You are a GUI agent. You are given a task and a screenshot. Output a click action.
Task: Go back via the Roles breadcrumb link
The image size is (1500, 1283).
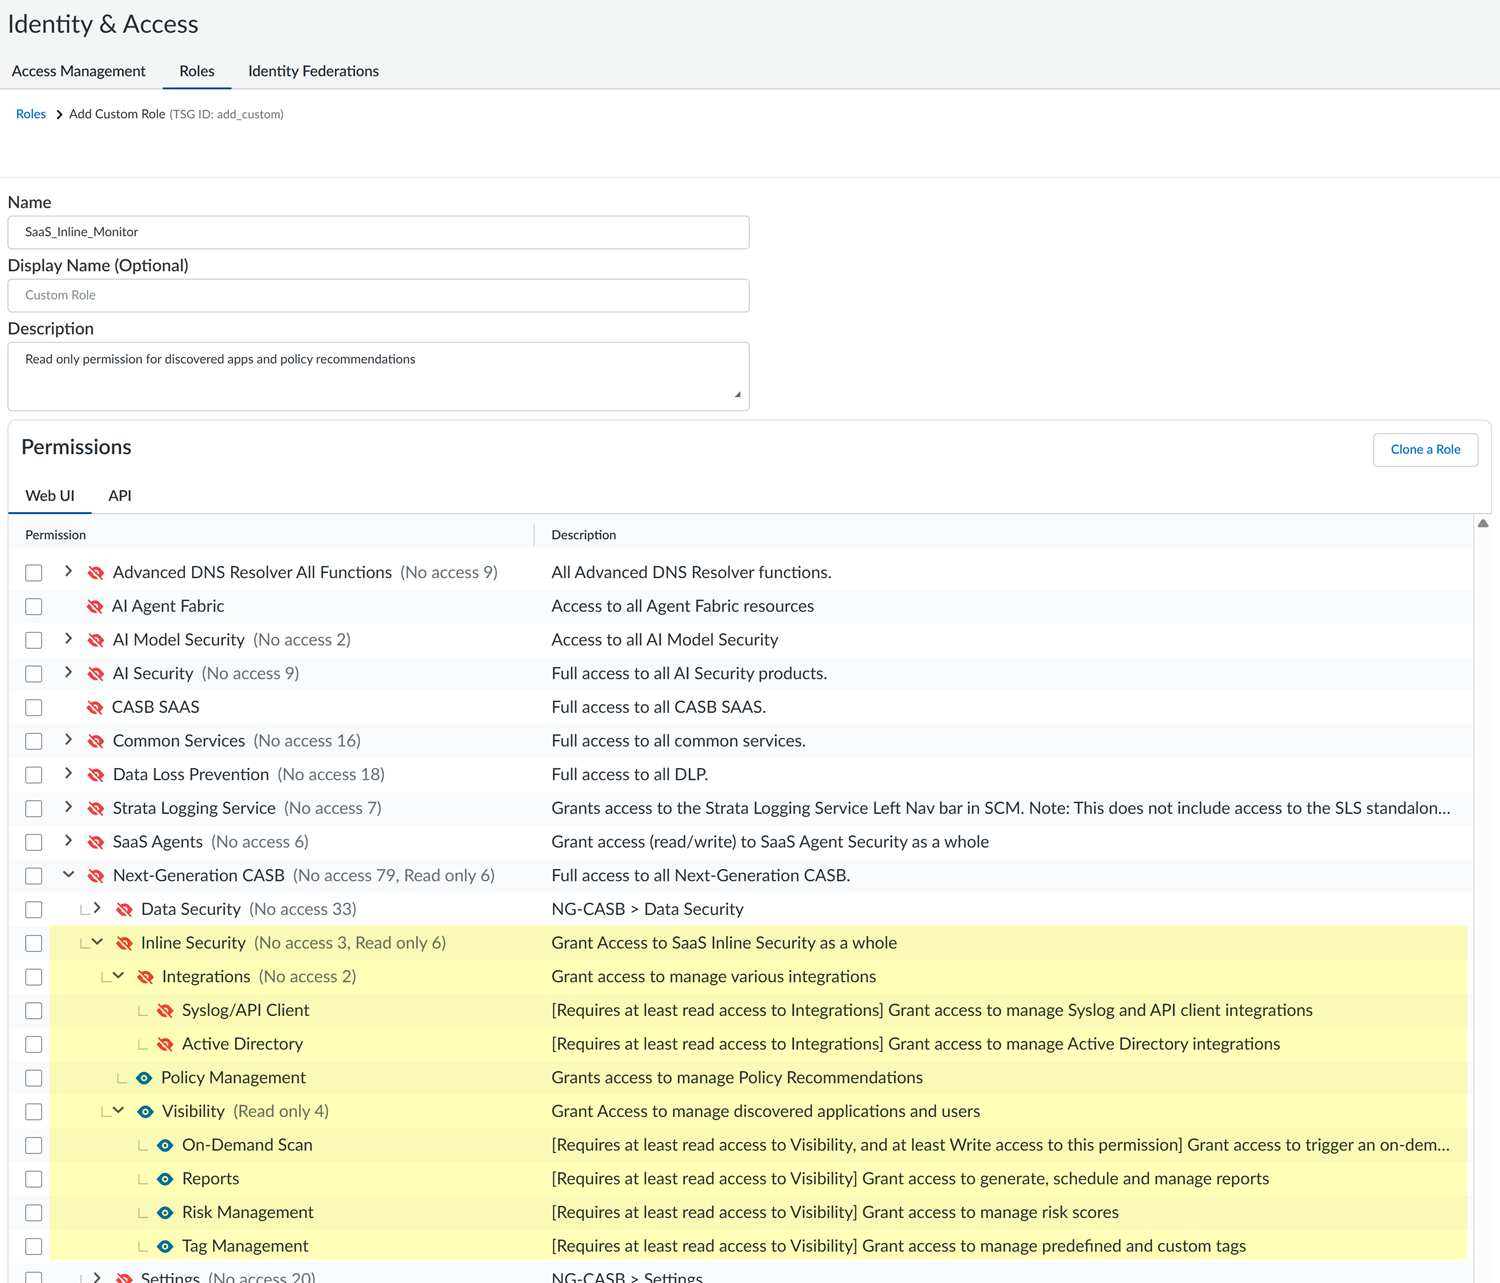tap(31, 115)
